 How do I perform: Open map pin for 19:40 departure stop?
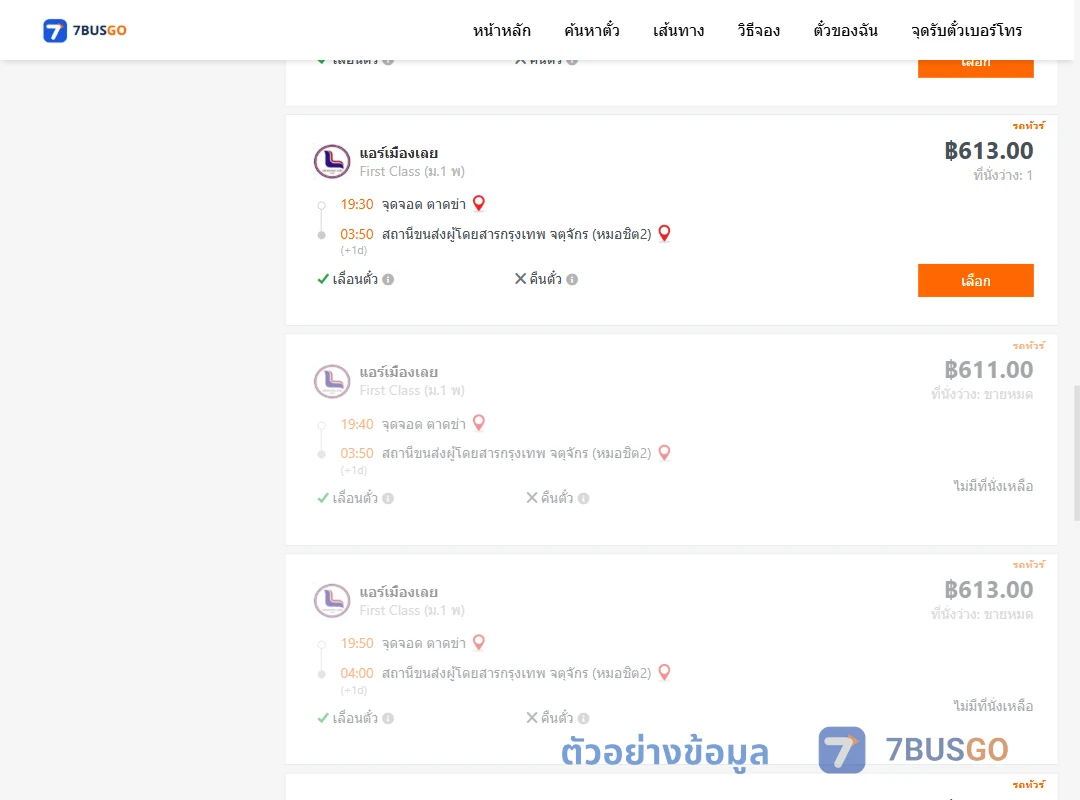pyautogui.click(x=479, y=423)
